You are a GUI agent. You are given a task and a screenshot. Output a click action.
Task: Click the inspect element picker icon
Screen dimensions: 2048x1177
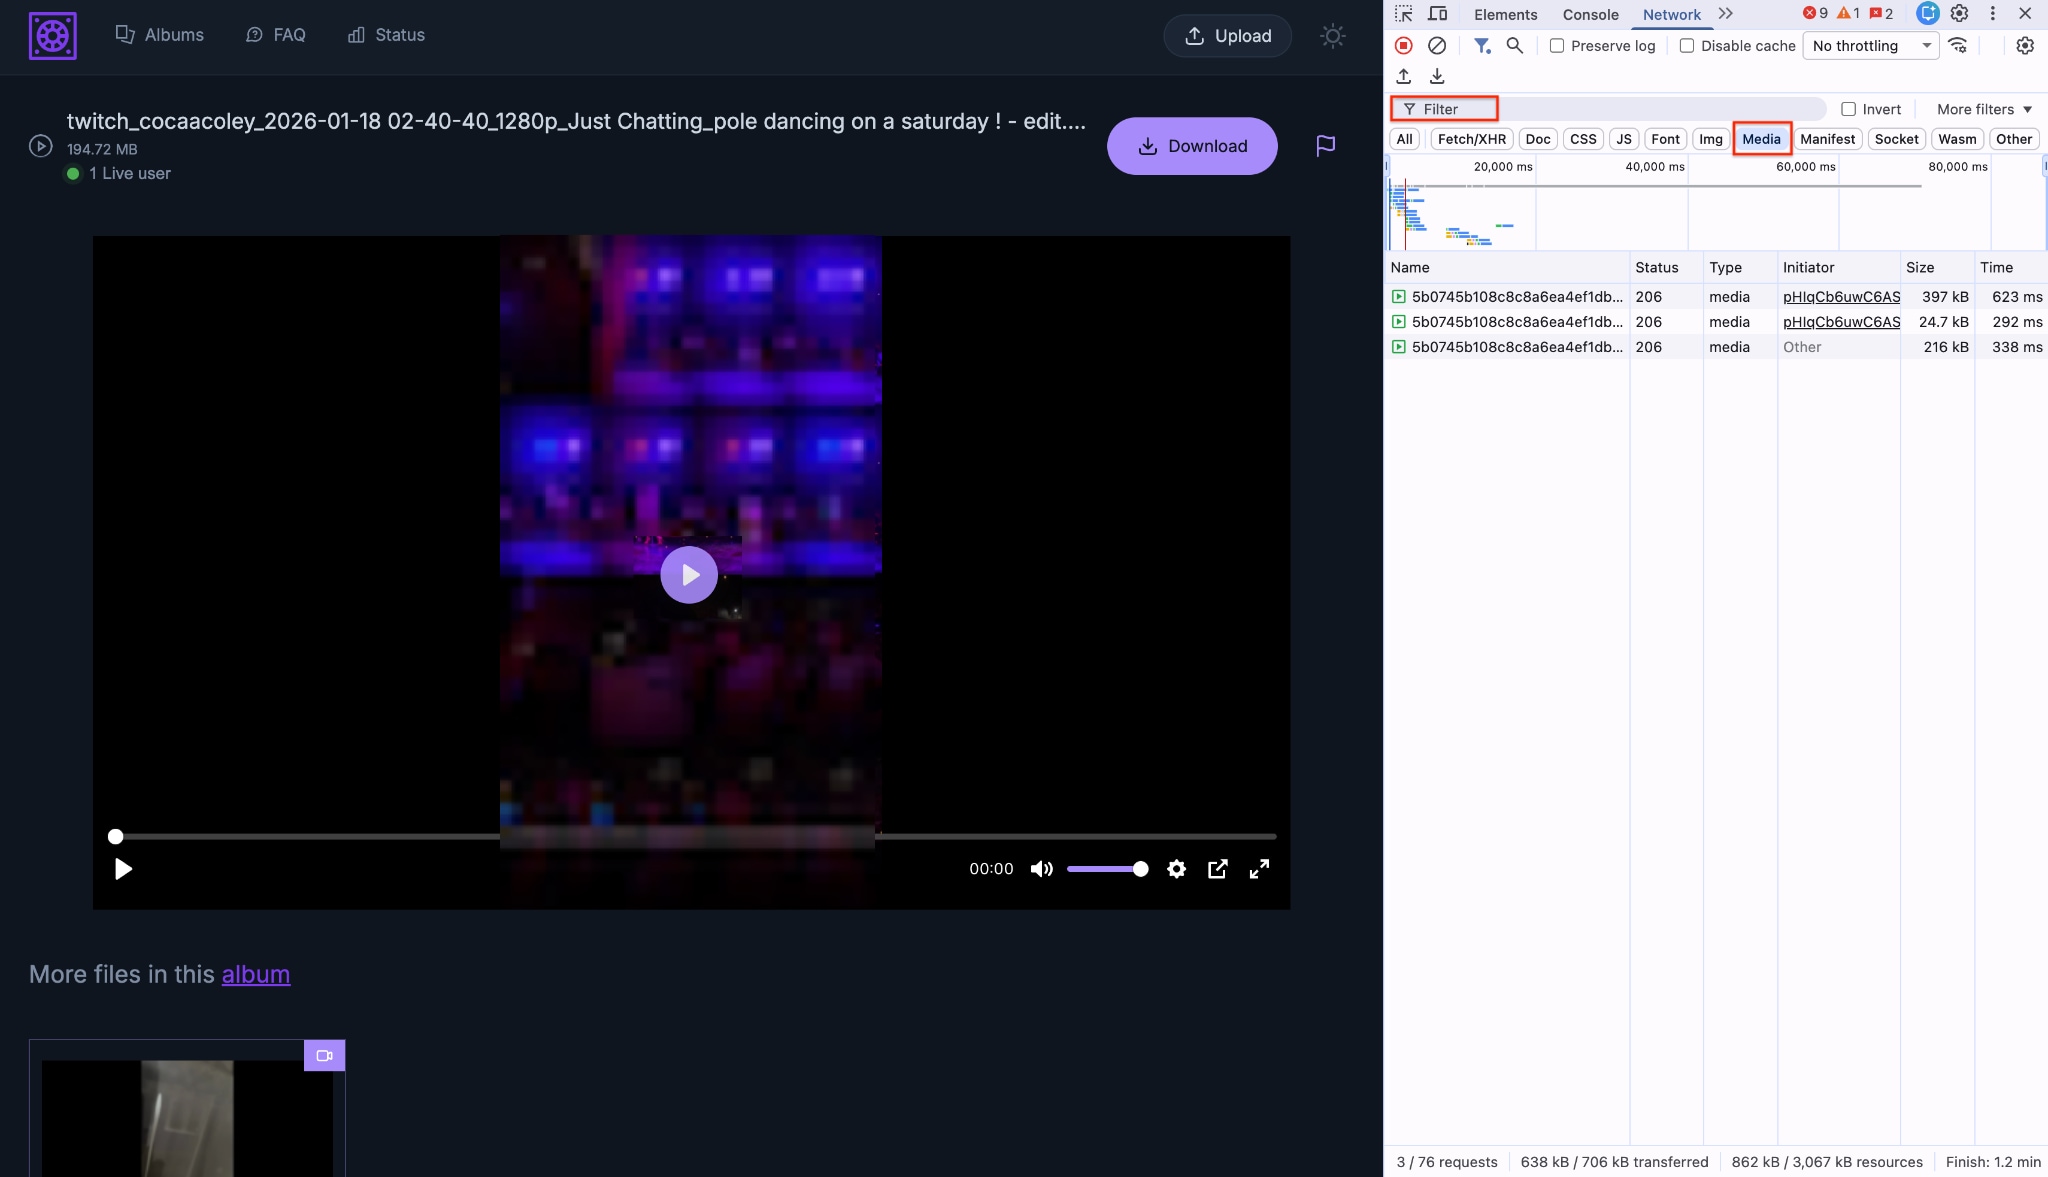(1404, 14)
